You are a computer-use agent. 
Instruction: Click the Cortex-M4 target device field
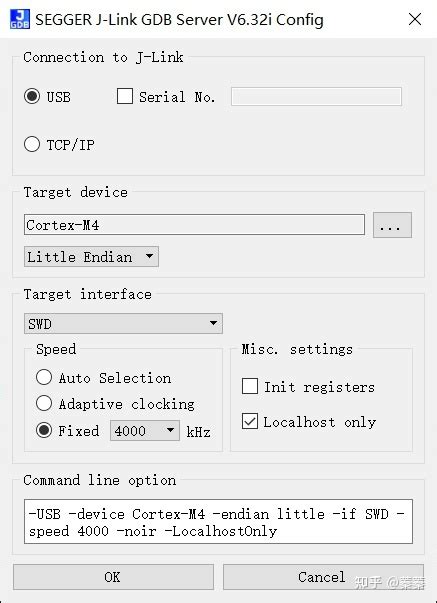coord(194,225)
